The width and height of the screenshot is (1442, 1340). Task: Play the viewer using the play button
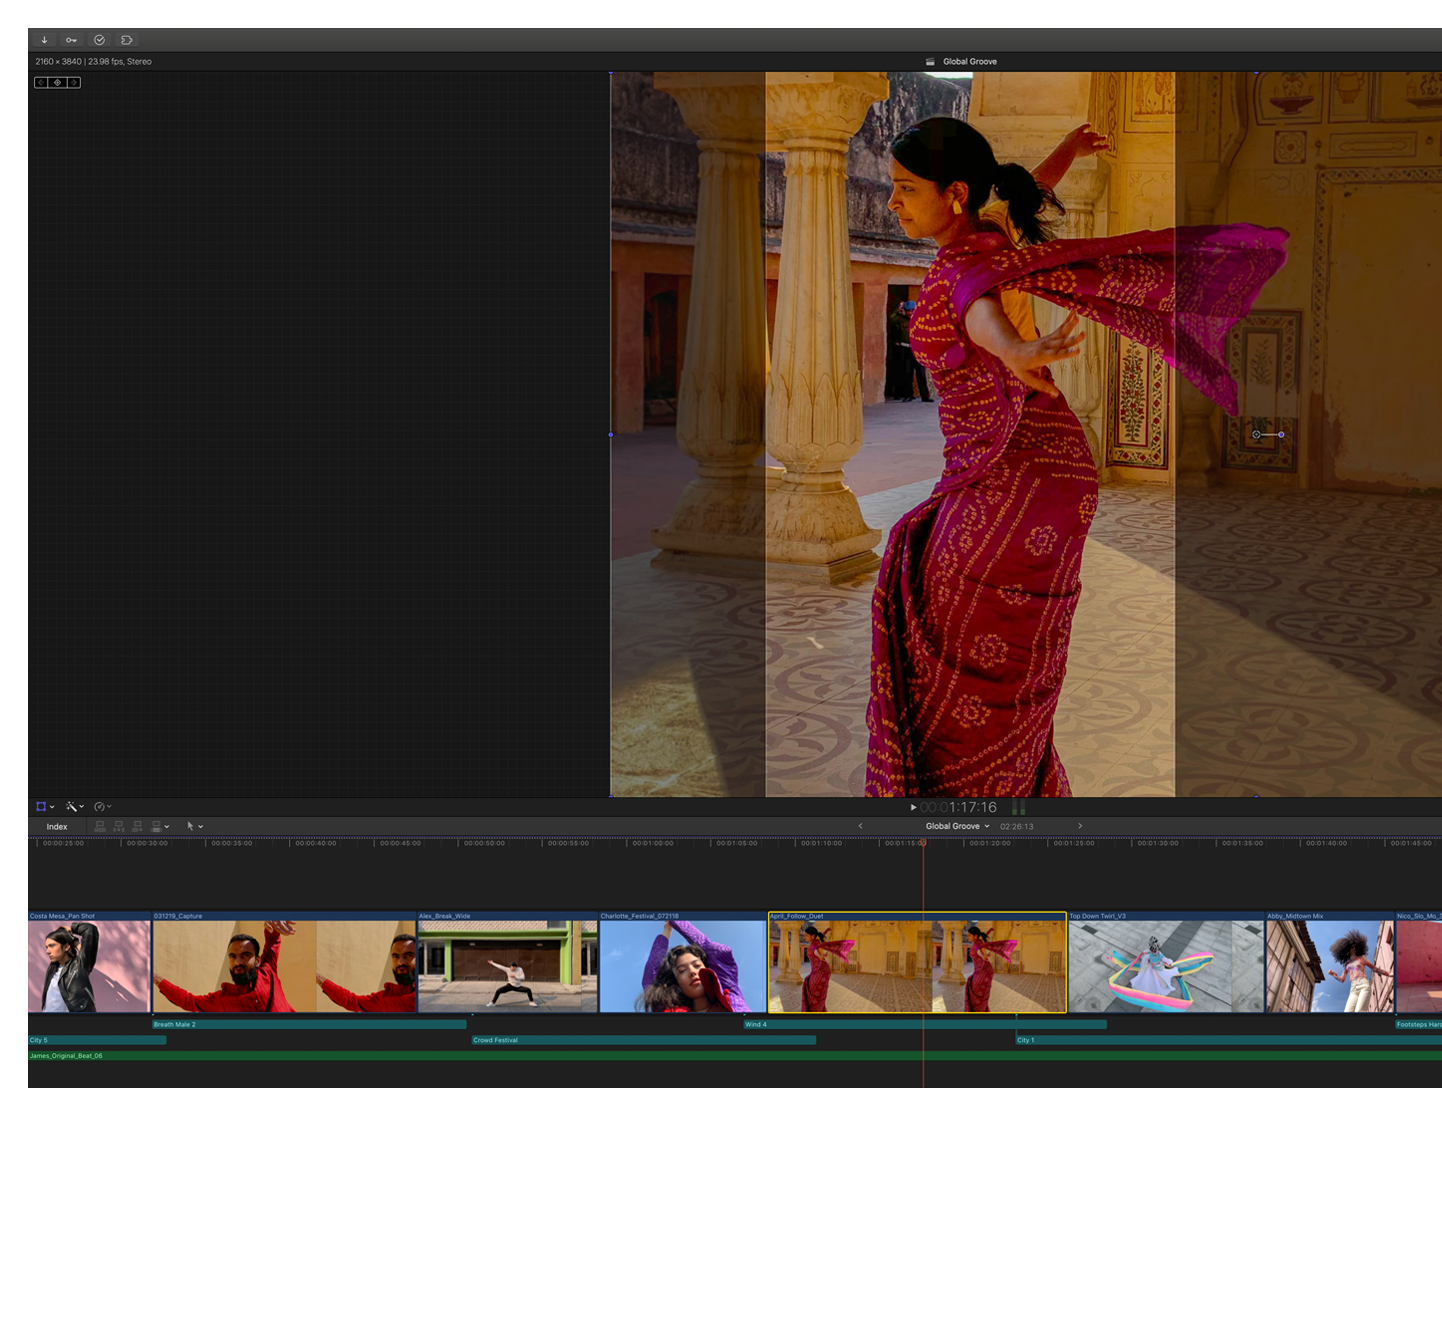[x=913, y=807]
